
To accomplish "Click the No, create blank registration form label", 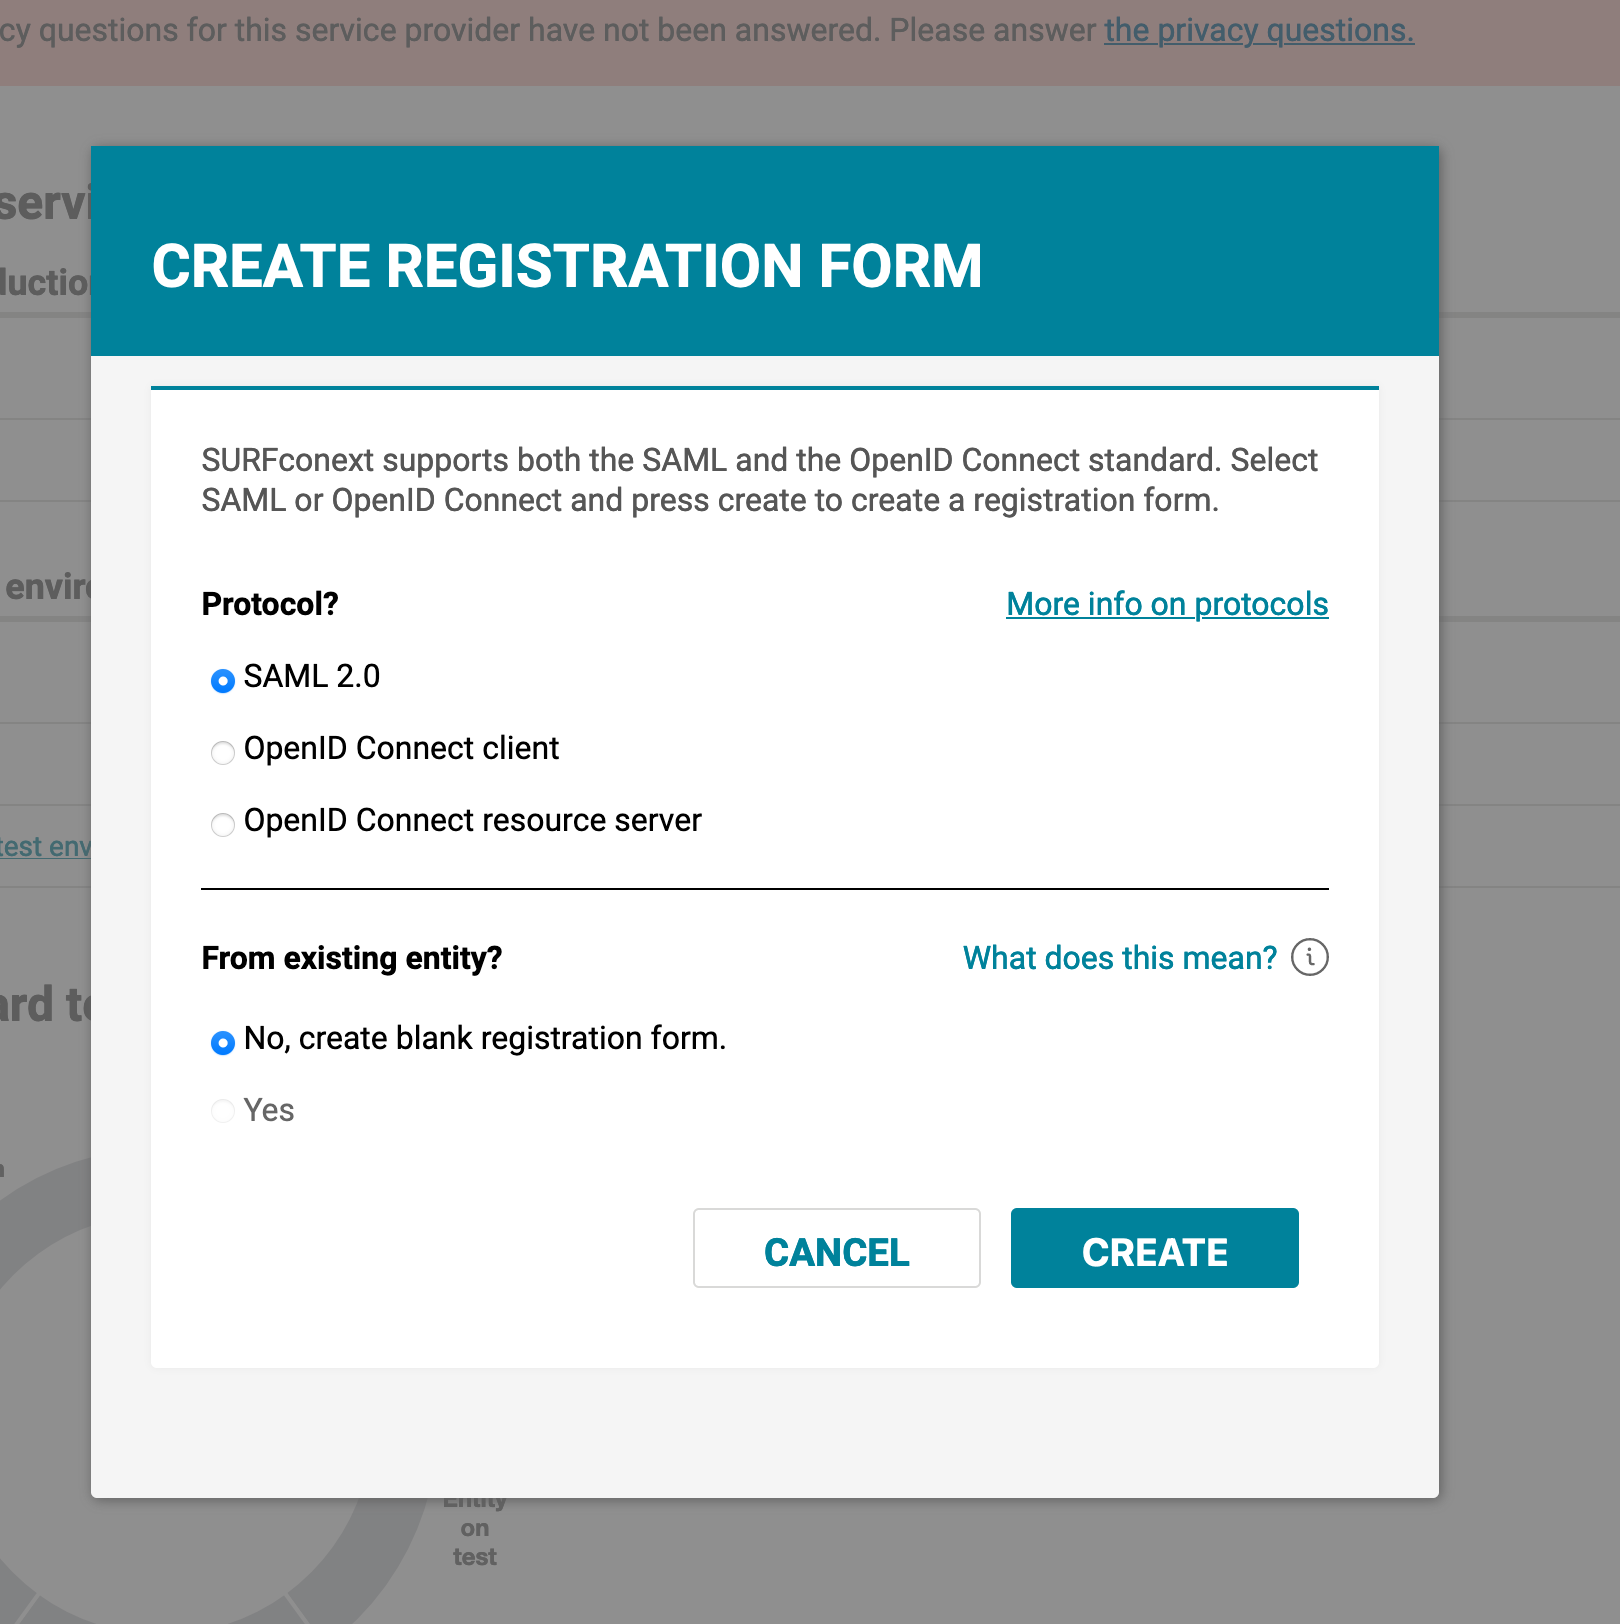I will click(x=485, y=1038).
